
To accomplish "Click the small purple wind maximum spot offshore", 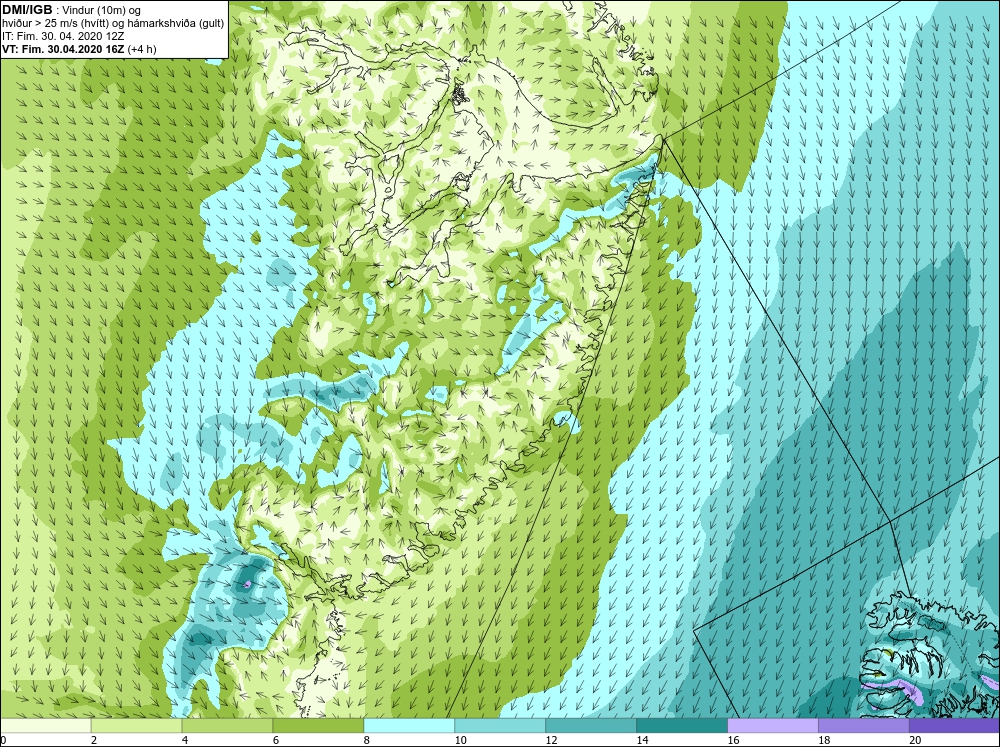I will point(247,583).
